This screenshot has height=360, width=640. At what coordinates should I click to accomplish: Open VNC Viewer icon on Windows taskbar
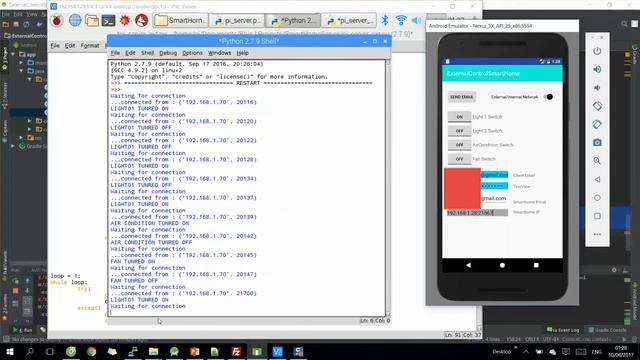[x=278, y=351]
